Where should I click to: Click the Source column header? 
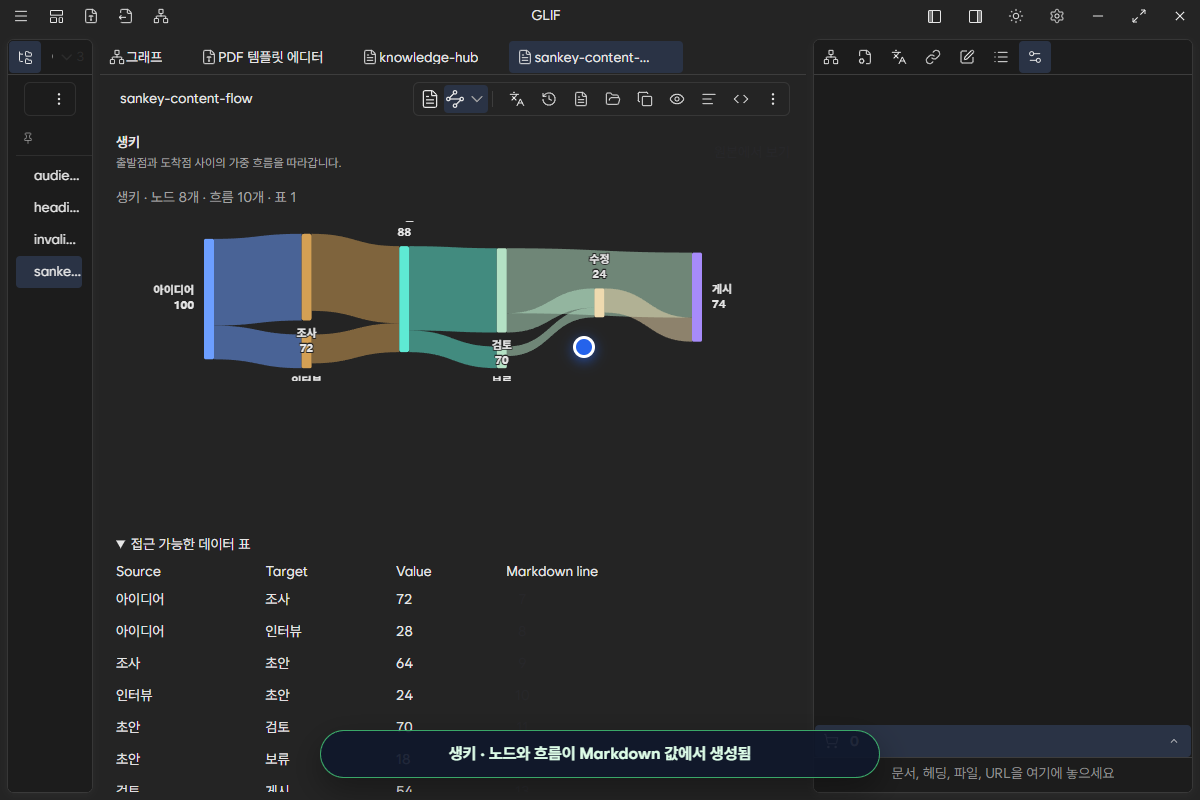138,572
